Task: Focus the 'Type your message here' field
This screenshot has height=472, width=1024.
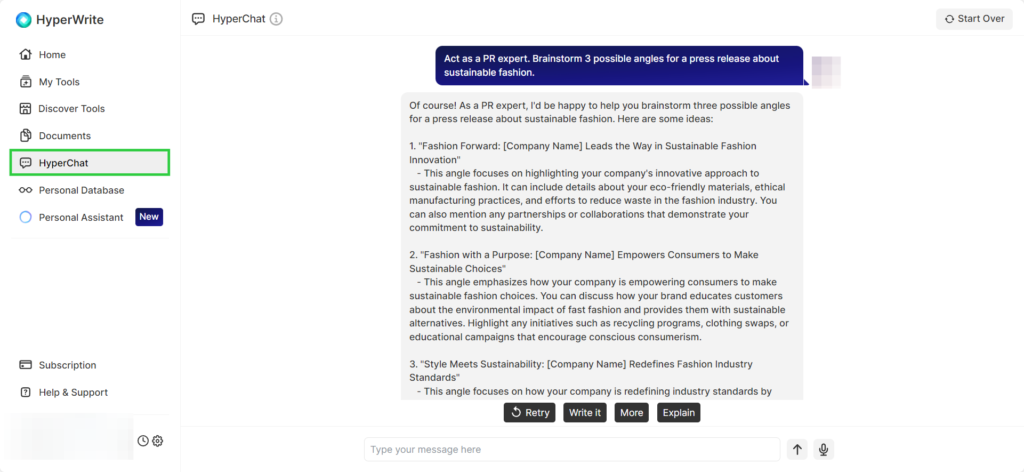Action: 571,450
